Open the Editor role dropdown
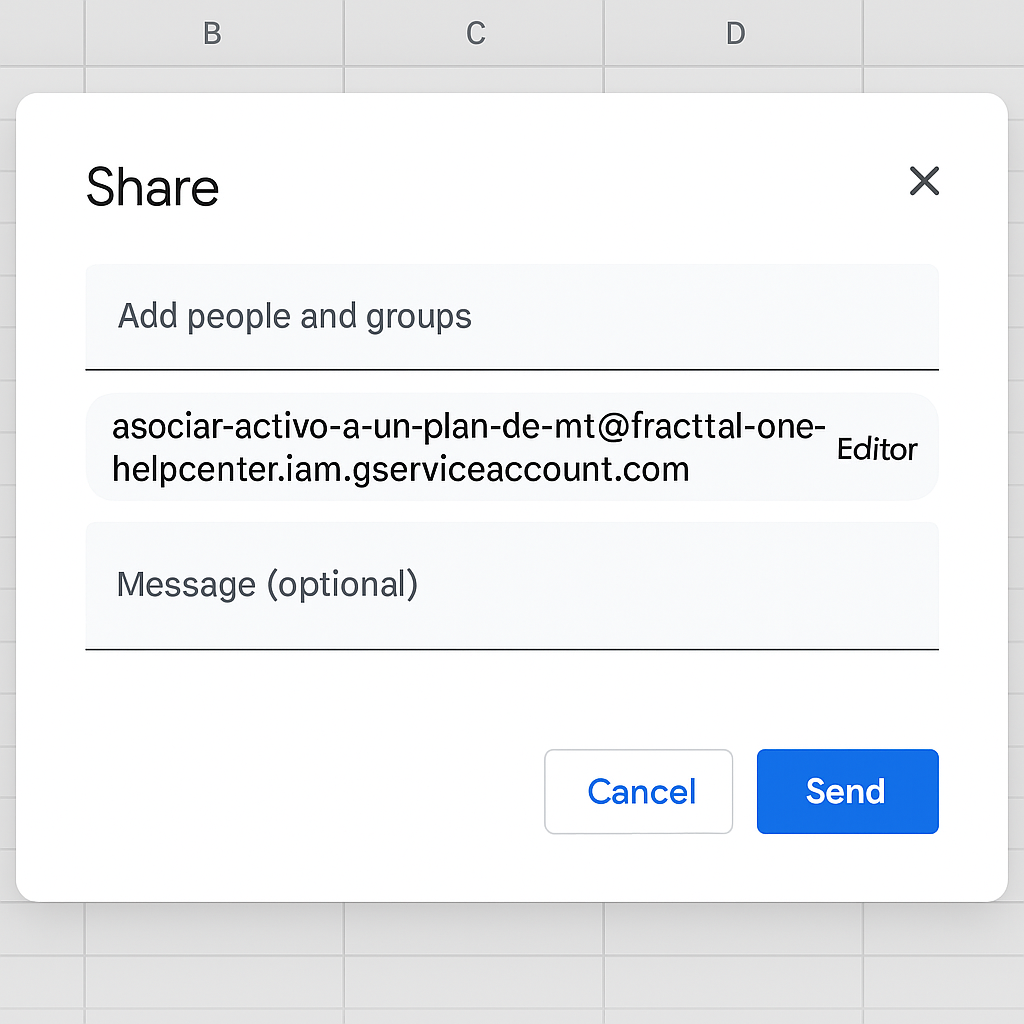 click(x=877, y=449)
